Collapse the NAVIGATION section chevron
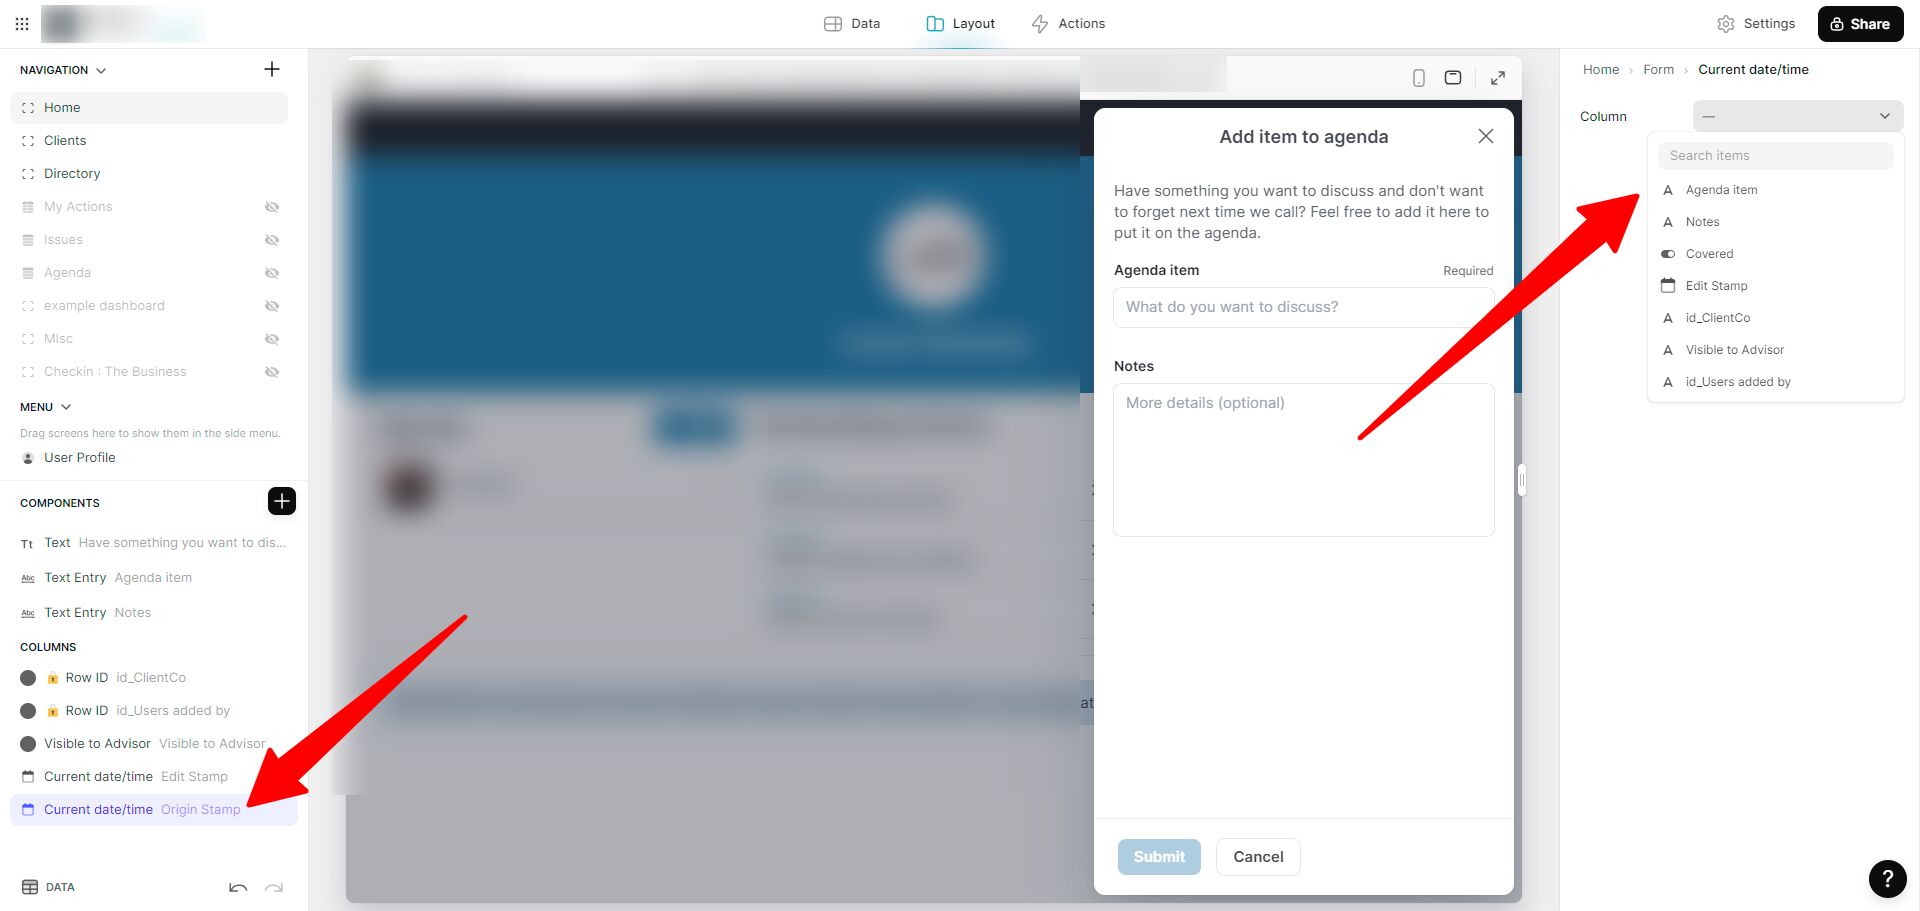 click(x=101, y=70)
